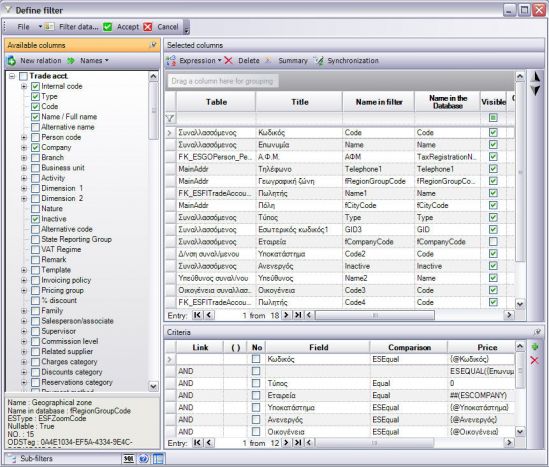The width and height of the screenshot is (549, 467).
Task: Click the Expression icon
Action: point(171,61)
